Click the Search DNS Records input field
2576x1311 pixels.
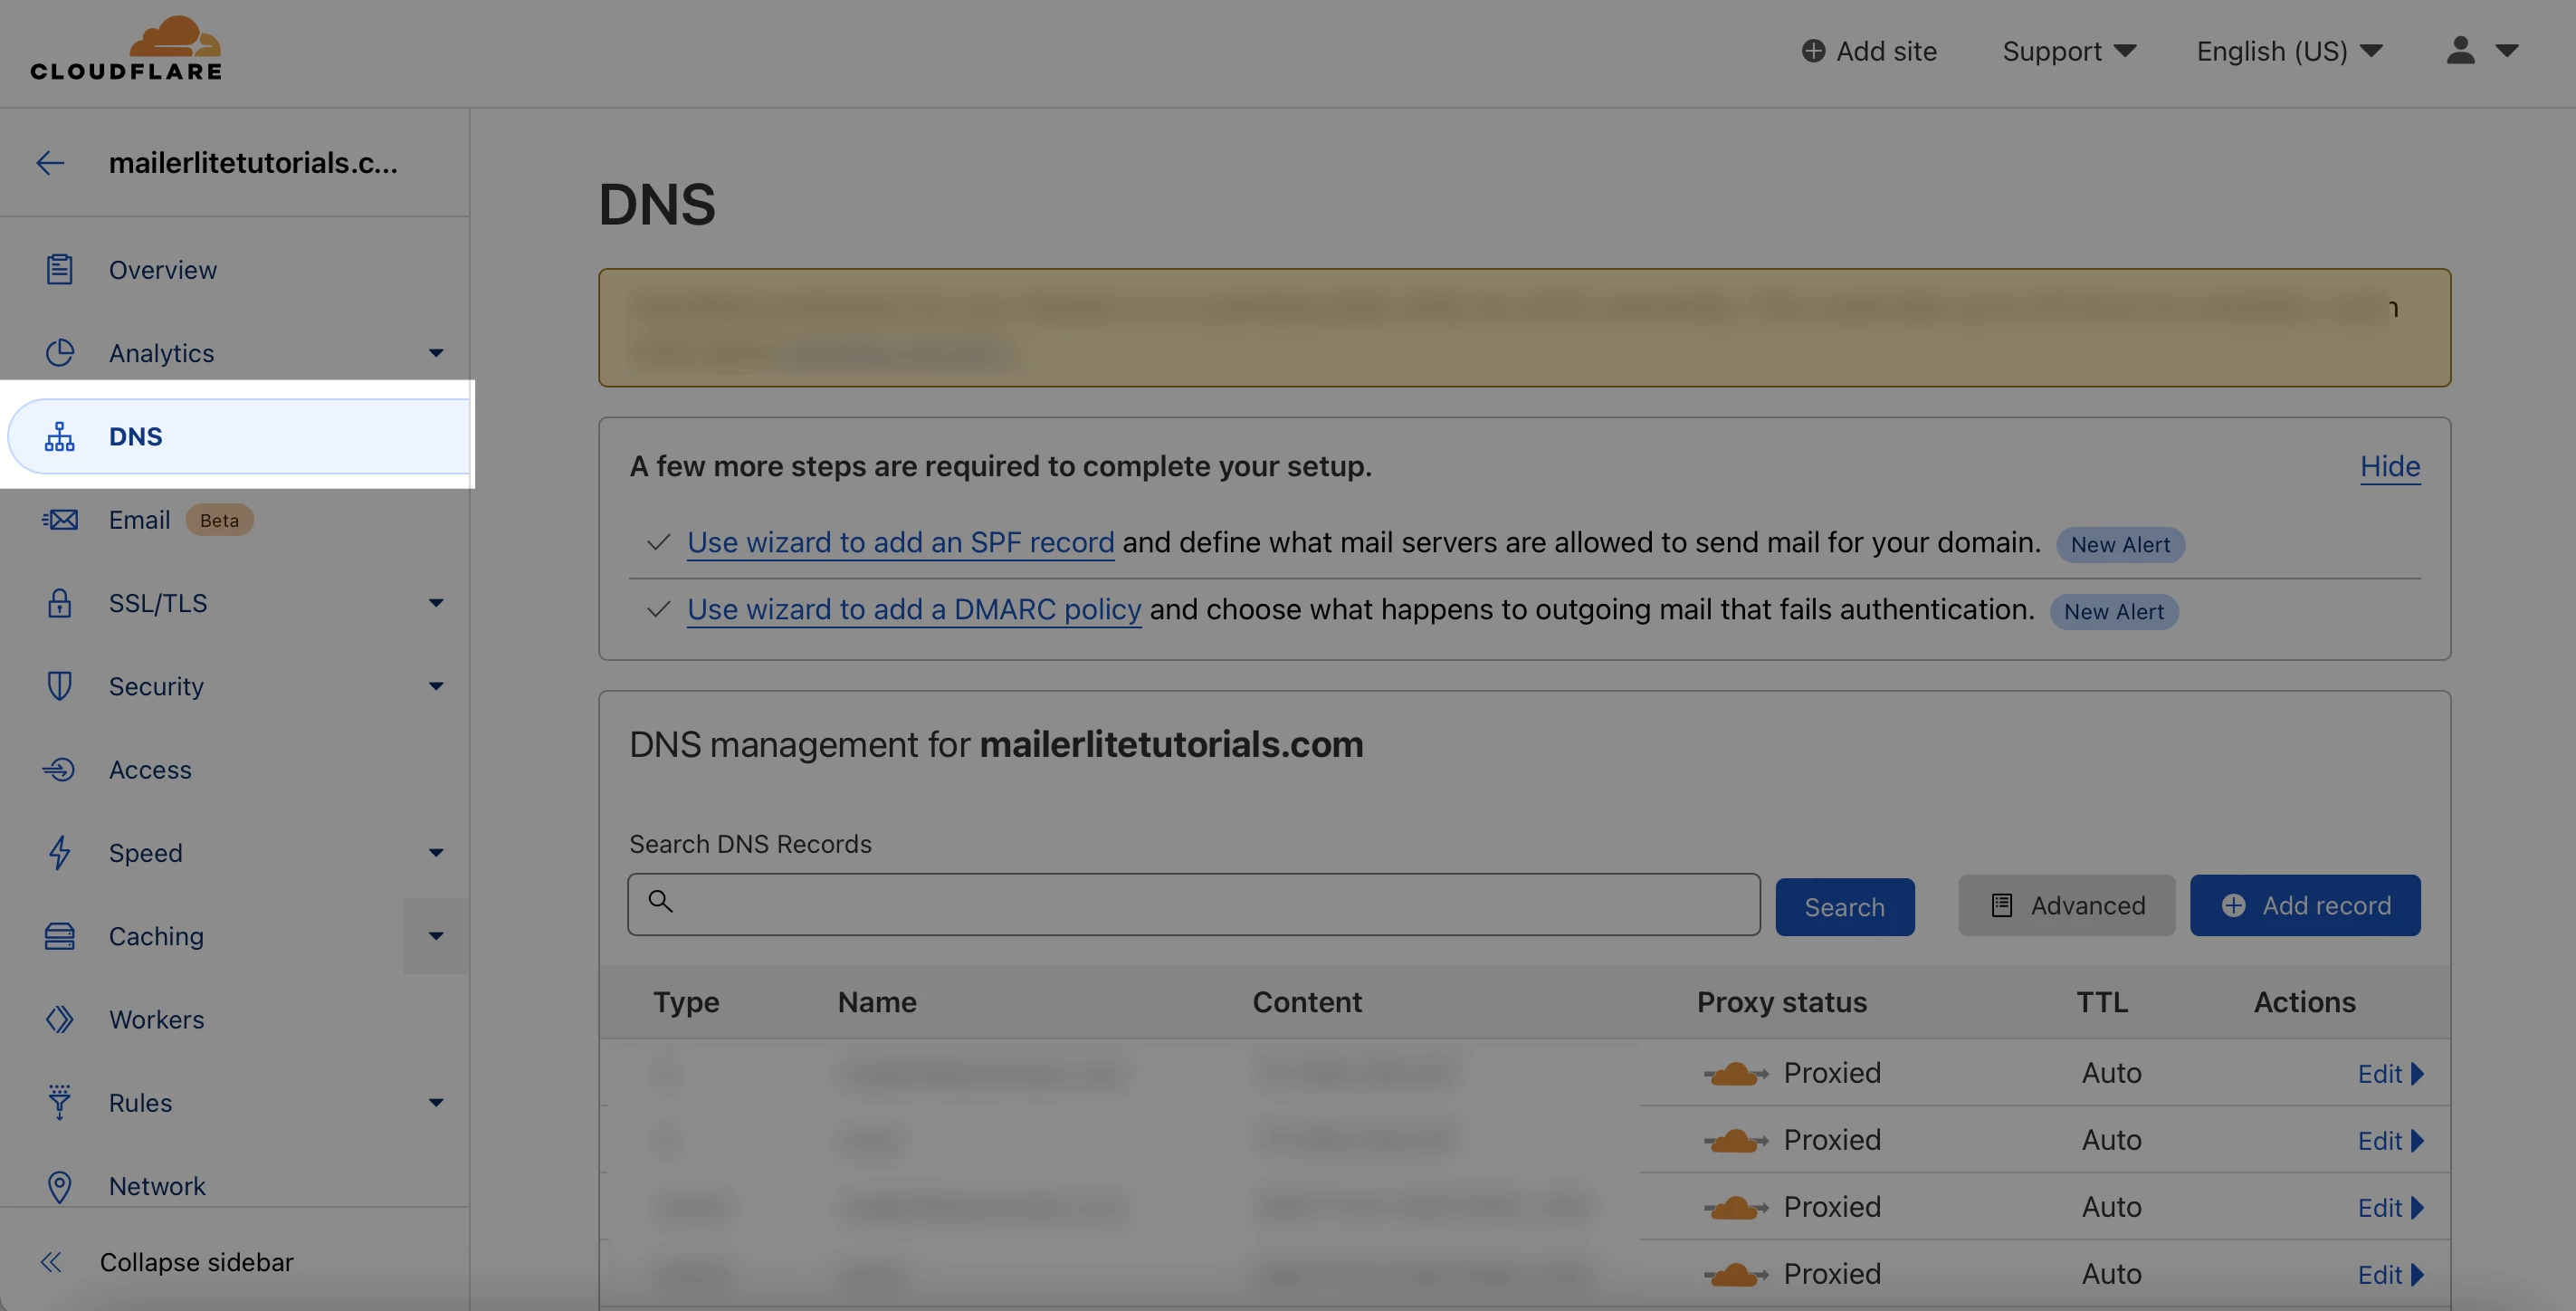click(1194, 904)
